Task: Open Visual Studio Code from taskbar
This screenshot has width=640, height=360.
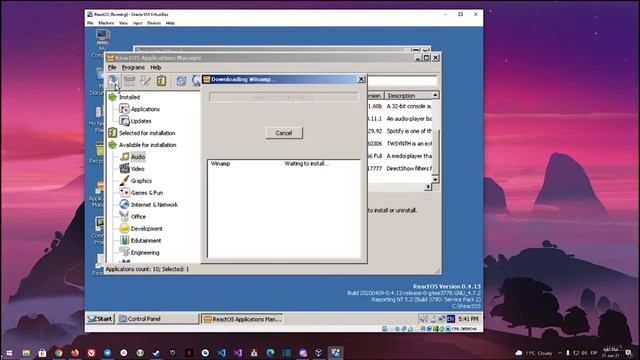Action: pos(222,353)
